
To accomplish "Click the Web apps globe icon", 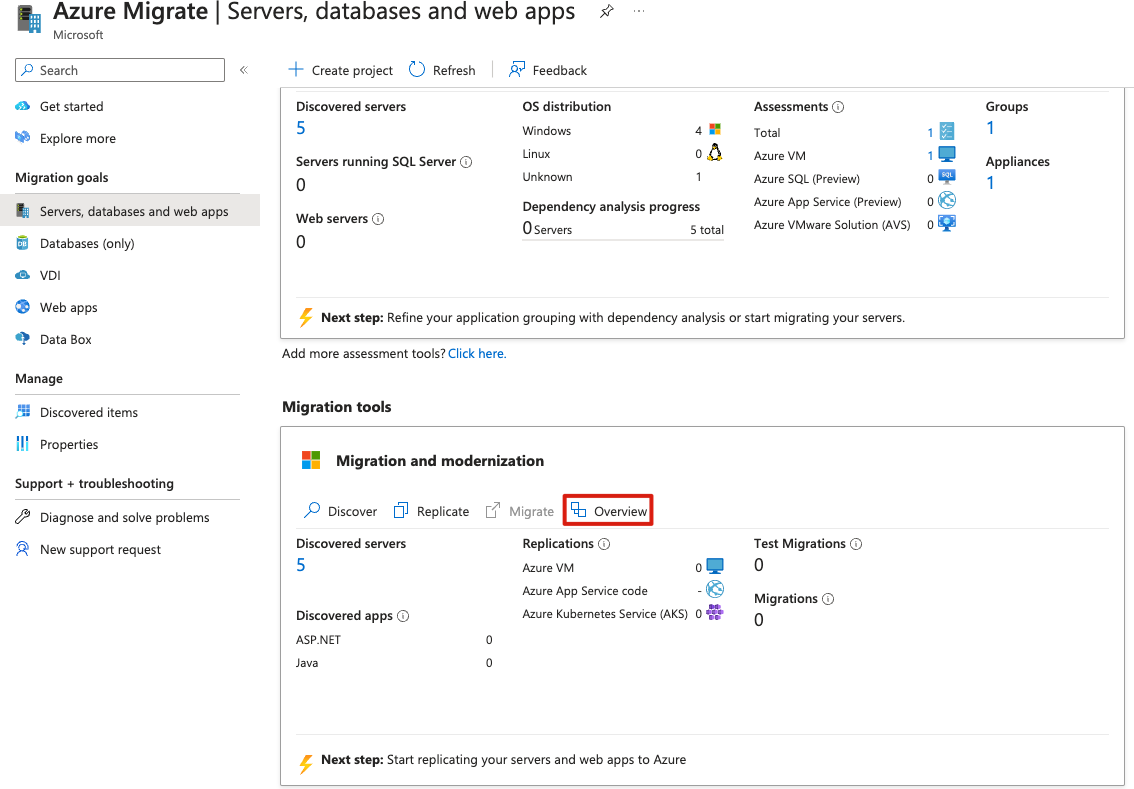I will (22, 307).
